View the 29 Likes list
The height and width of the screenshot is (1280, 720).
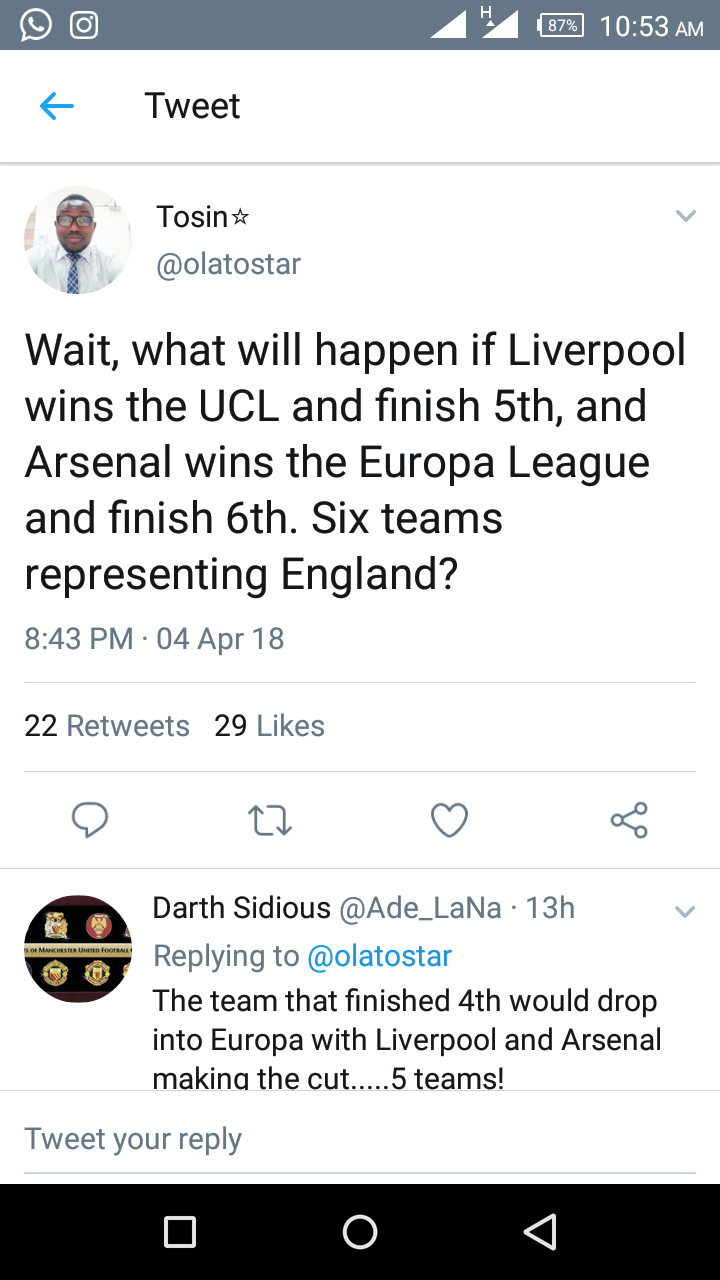(269, 726)
